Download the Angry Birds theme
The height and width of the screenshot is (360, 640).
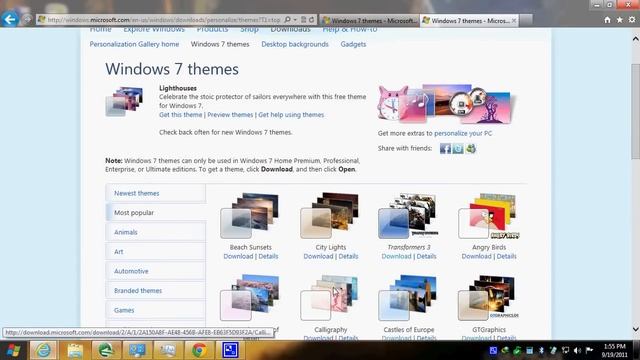pos(476,256)
